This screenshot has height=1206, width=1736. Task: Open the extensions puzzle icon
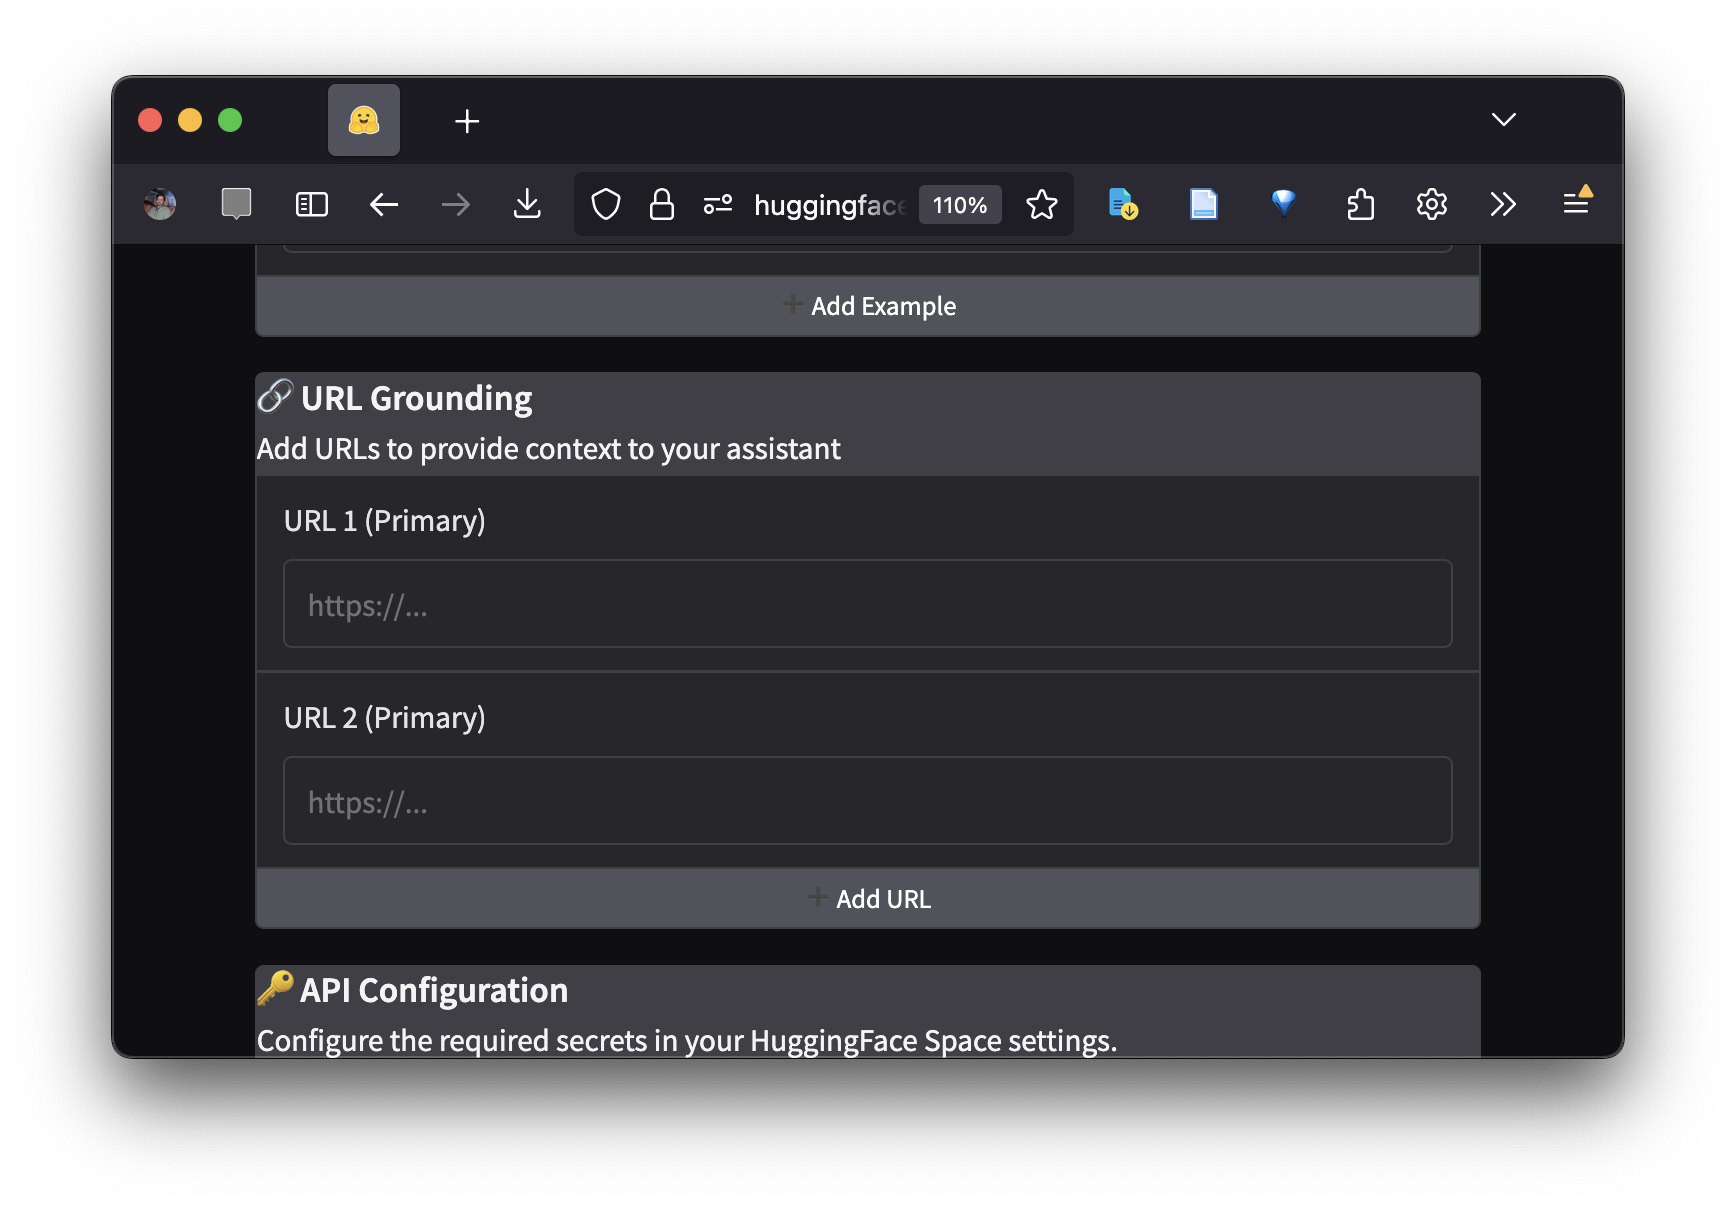1360,205
